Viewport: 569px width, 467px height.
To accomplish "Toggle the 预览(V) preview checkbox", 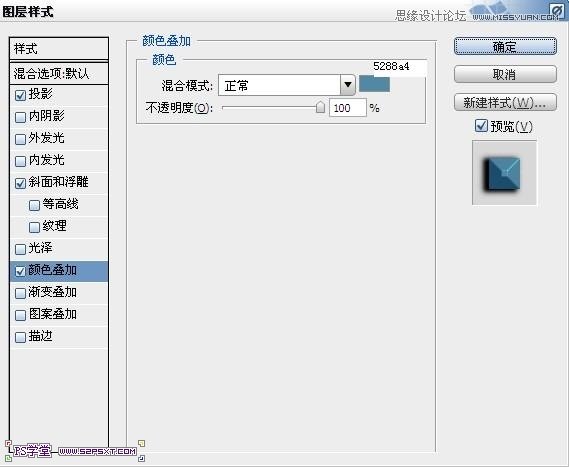I will tap(481, 126).
